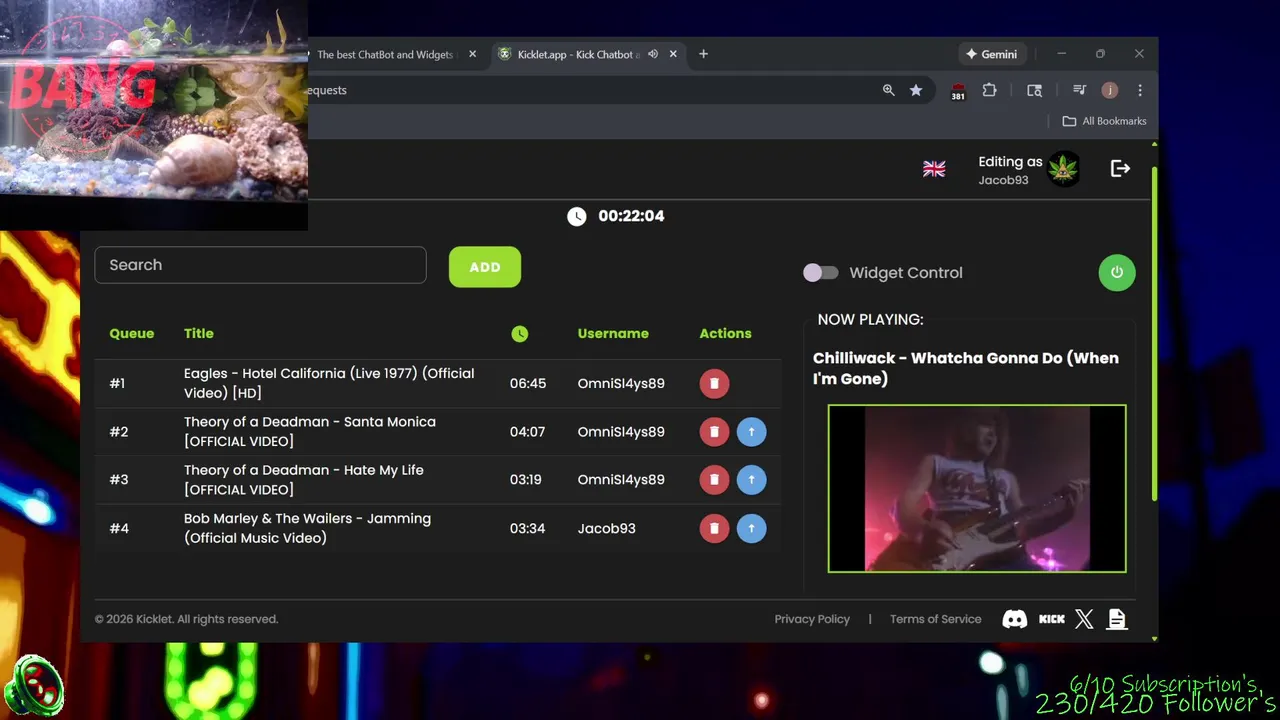Select Theory of a Deadman - Santa Monica title

click(310, 432)
